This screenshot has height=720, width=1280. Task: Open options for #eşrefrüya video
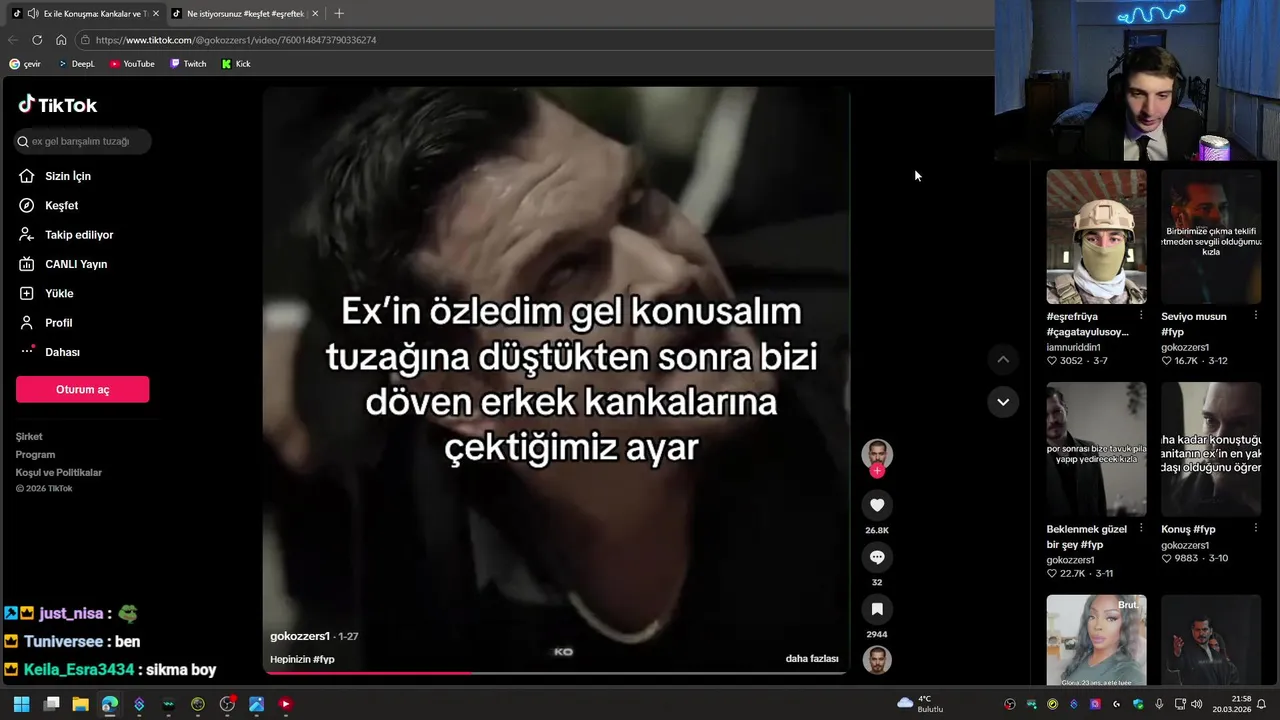(1141, 316)
